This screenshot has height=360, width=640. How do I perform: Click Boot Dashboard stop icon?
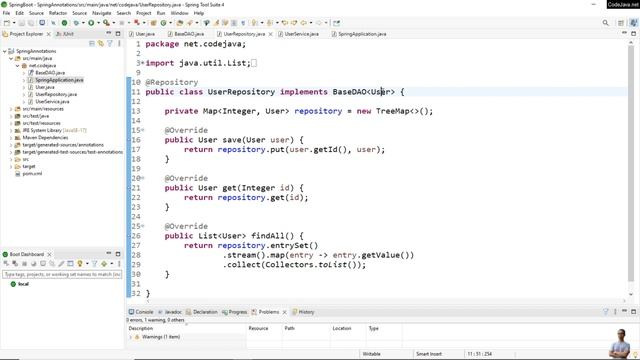(24, 264)
